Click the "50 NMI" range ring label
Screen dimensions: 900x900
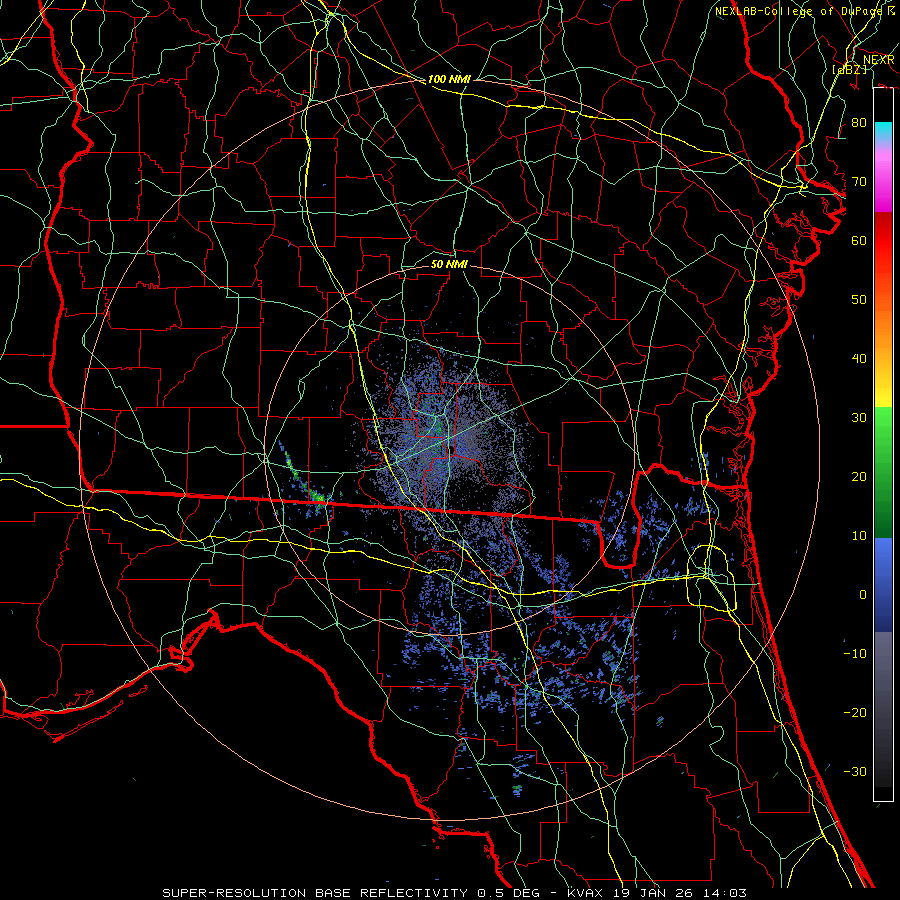[449, 264]
